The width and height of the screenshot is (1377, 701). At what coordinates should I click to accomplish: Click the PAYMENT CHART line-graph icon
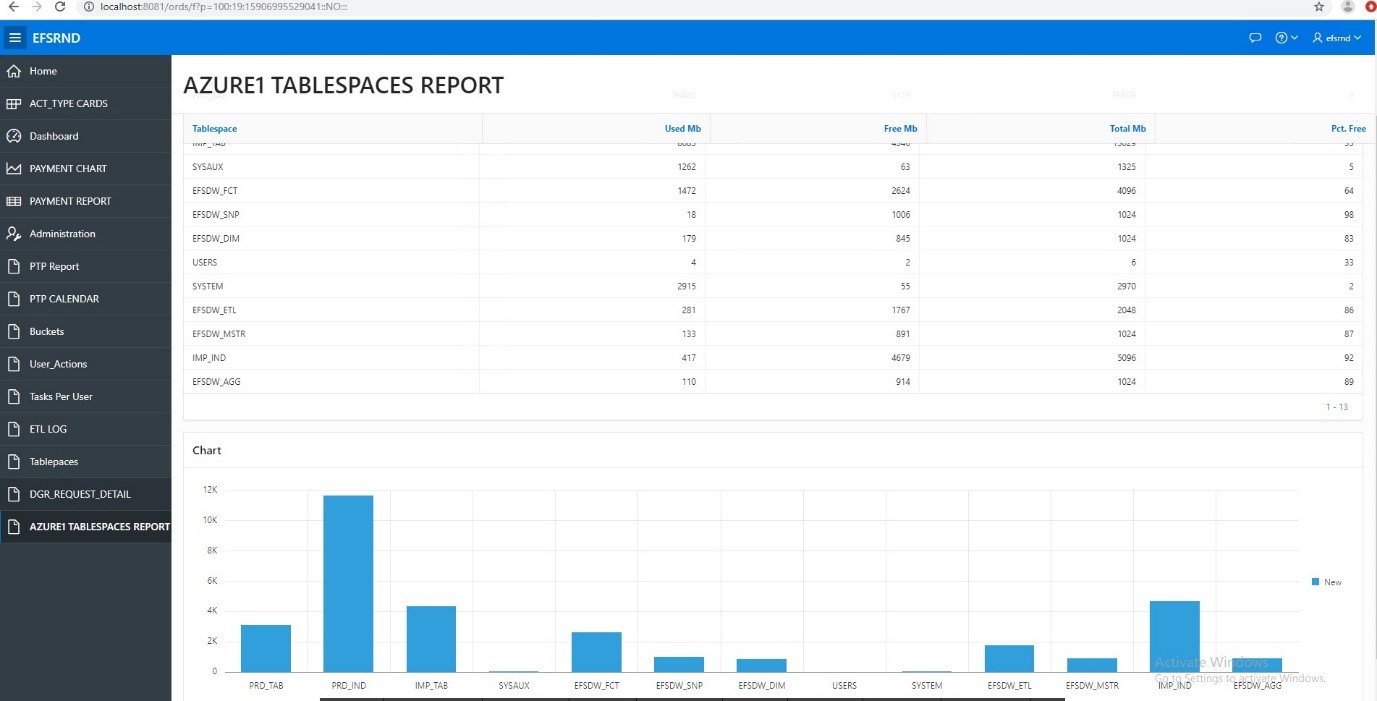[14, 169]
